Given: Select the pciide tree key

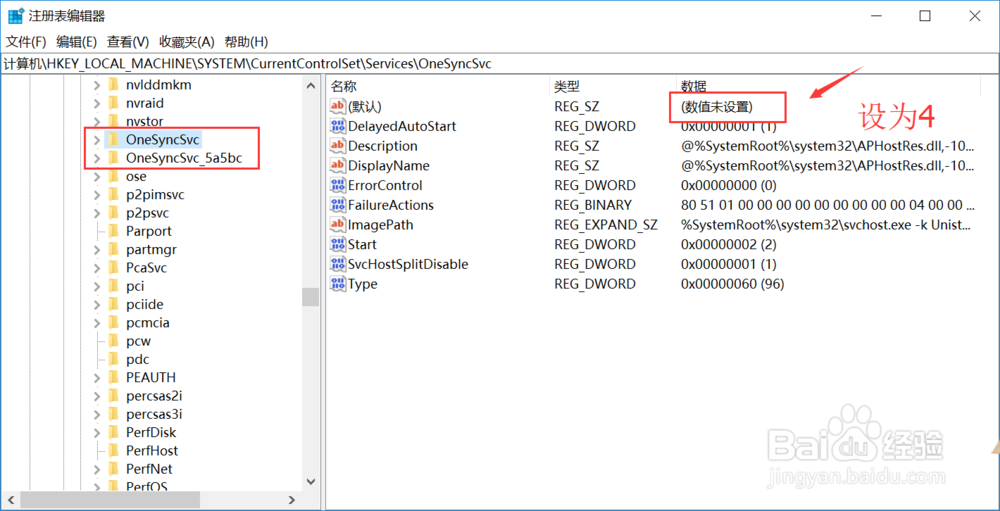Looking at the screenshot, I should point(147,304).
